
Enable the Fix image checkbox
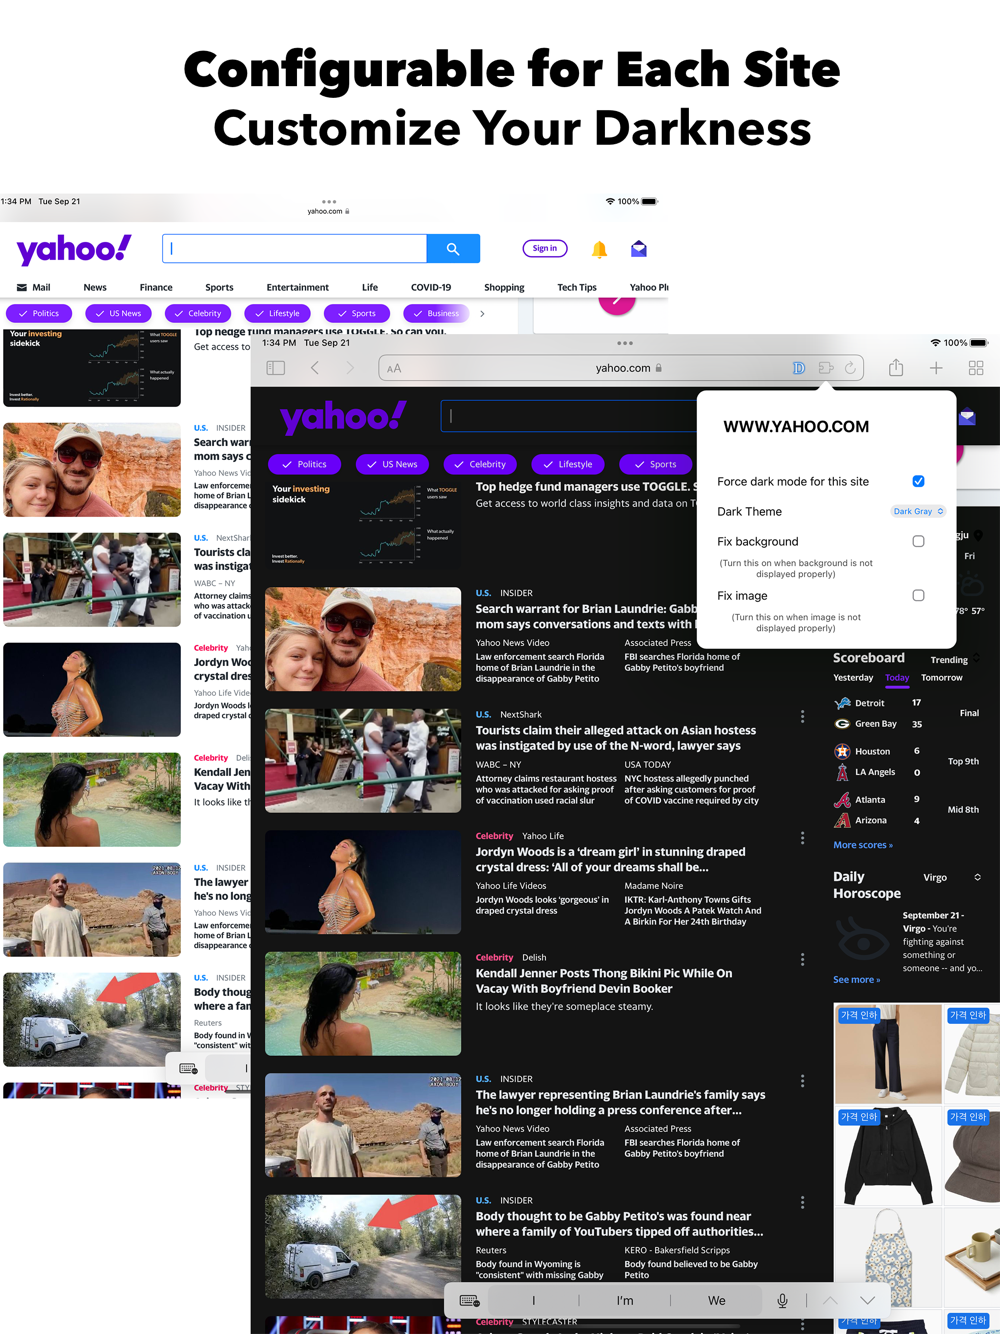coord(918,595)
